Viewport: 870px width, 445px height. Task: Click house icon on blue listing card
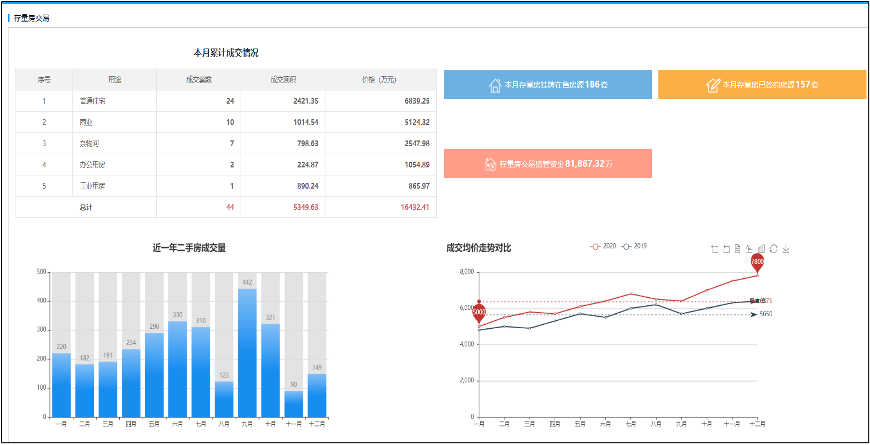[494, 85]
